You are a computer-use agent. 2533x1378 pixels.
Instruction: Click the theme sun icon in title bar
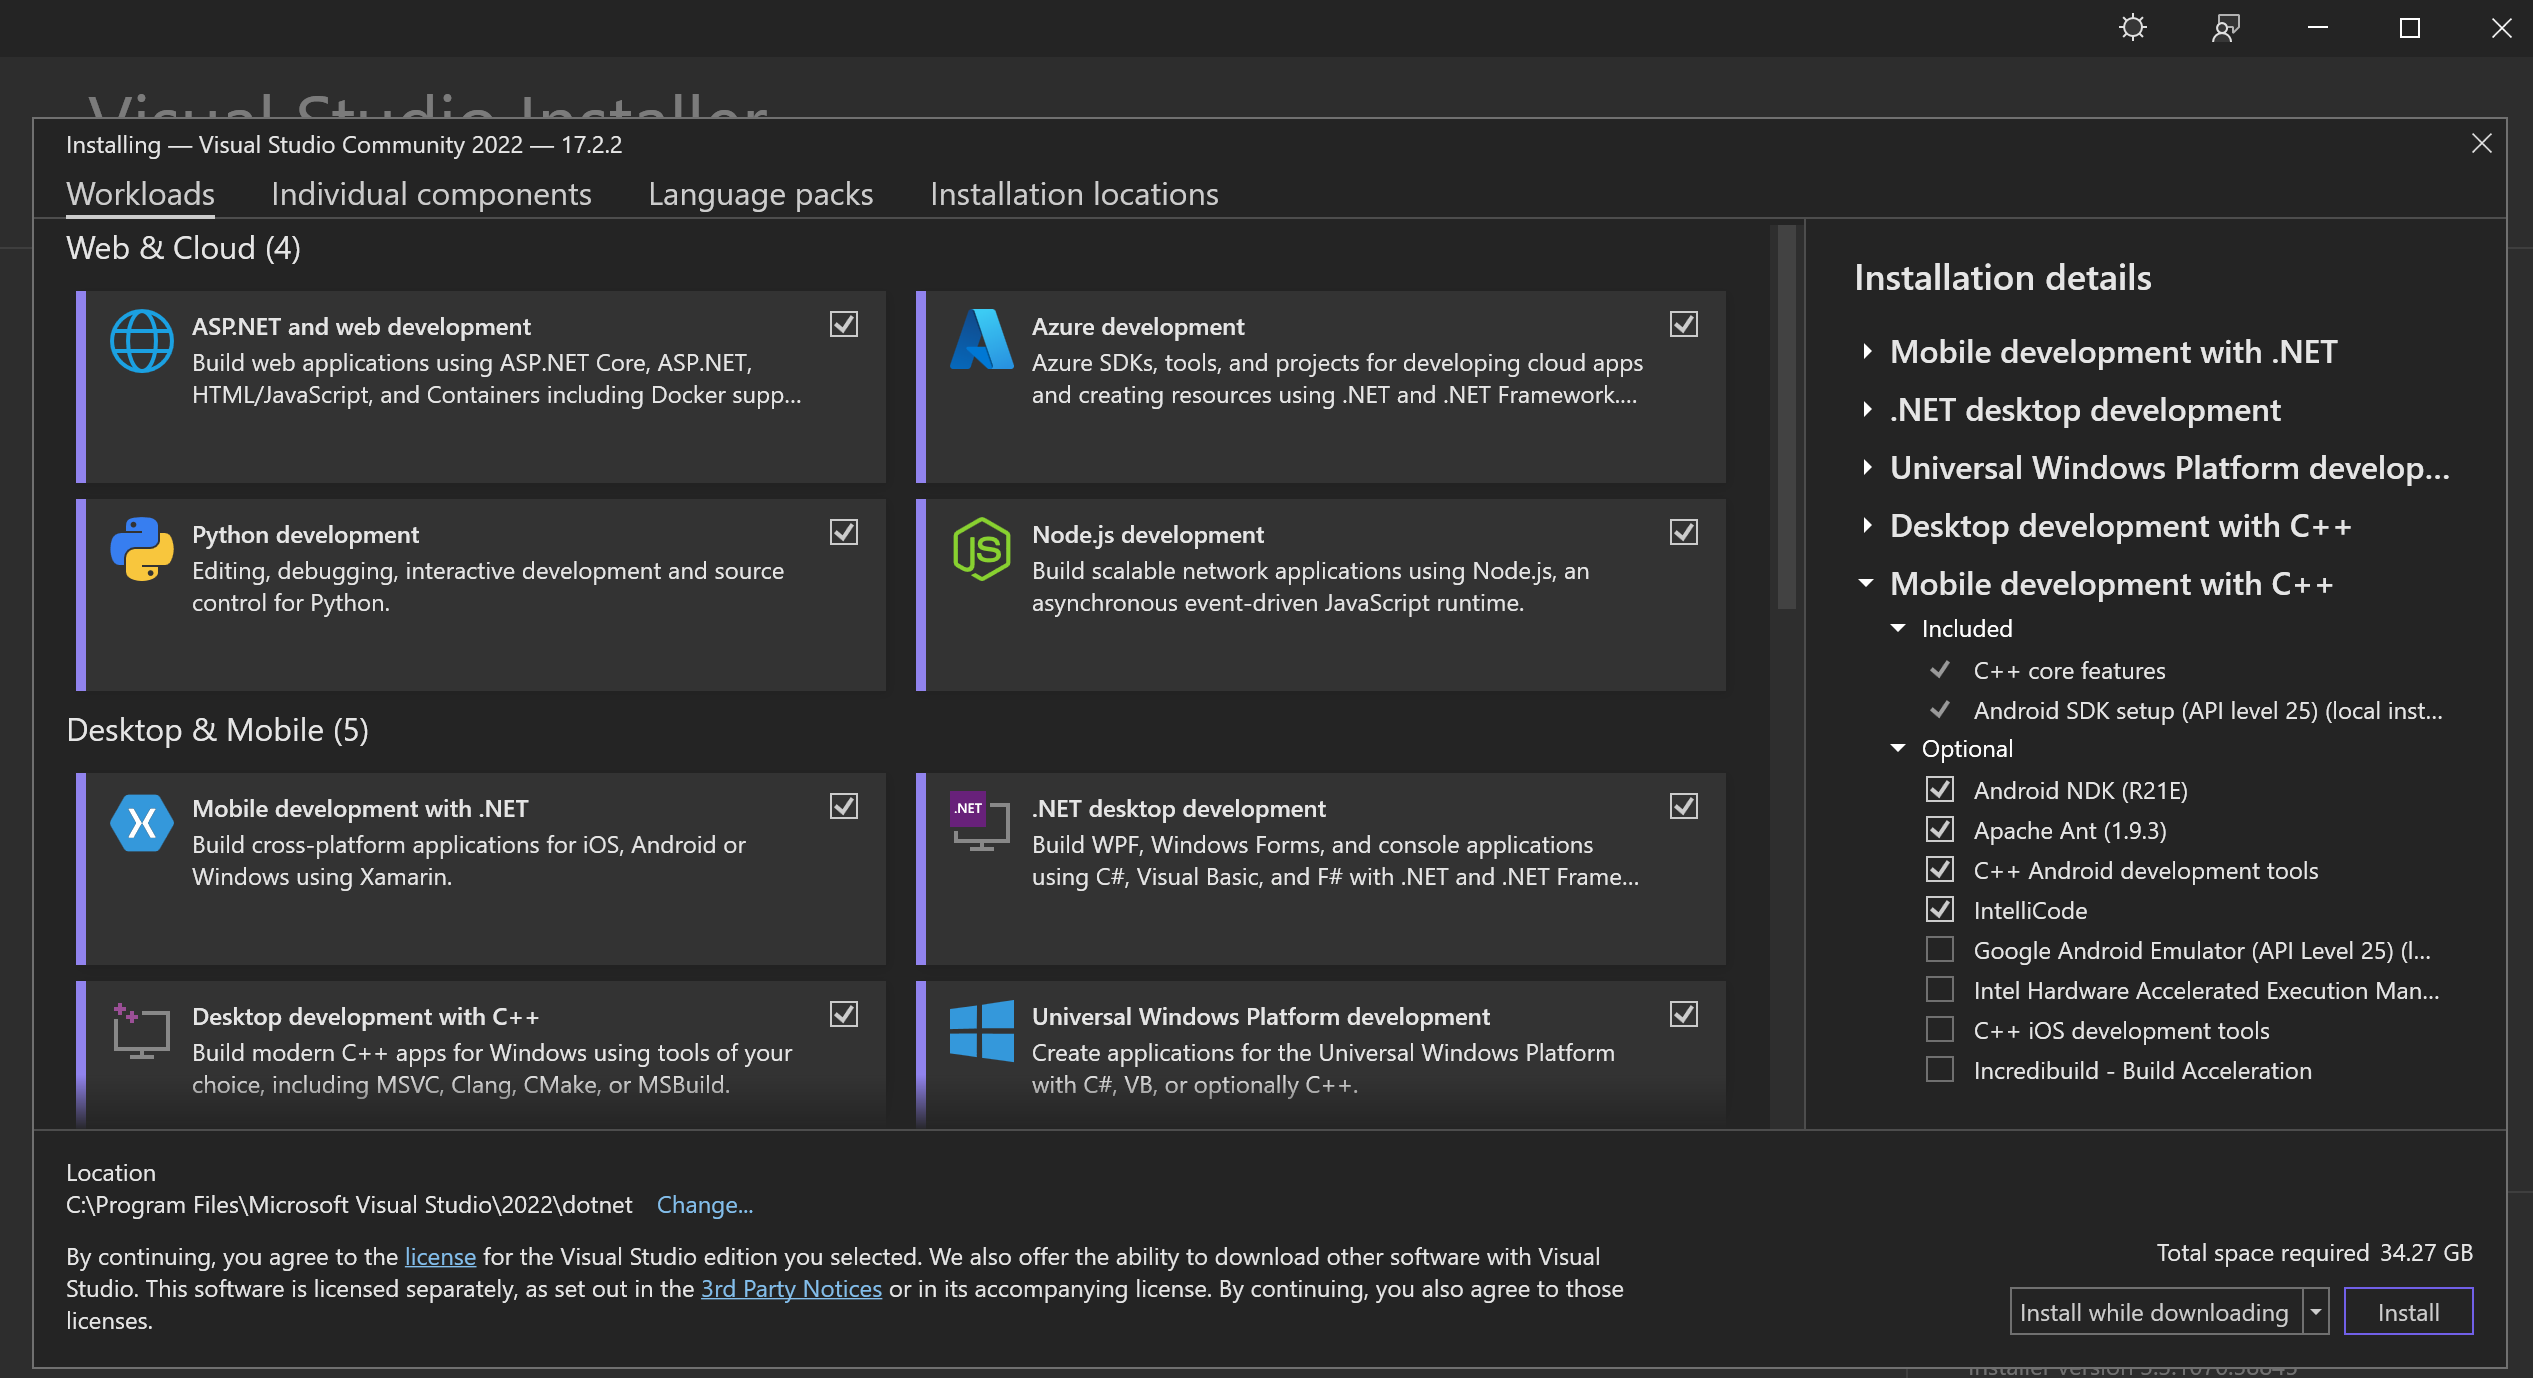tap(2132, 28)
